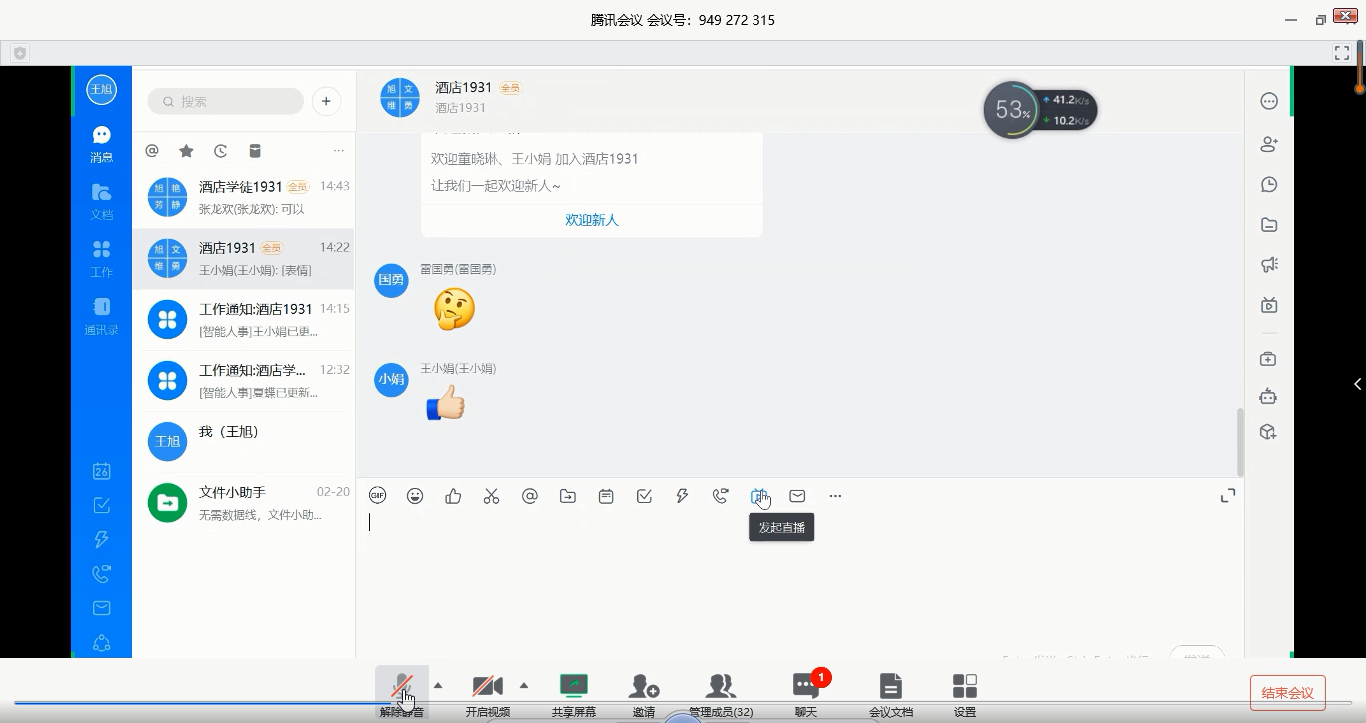Click the End Meeting button

tap(1287, 693)
